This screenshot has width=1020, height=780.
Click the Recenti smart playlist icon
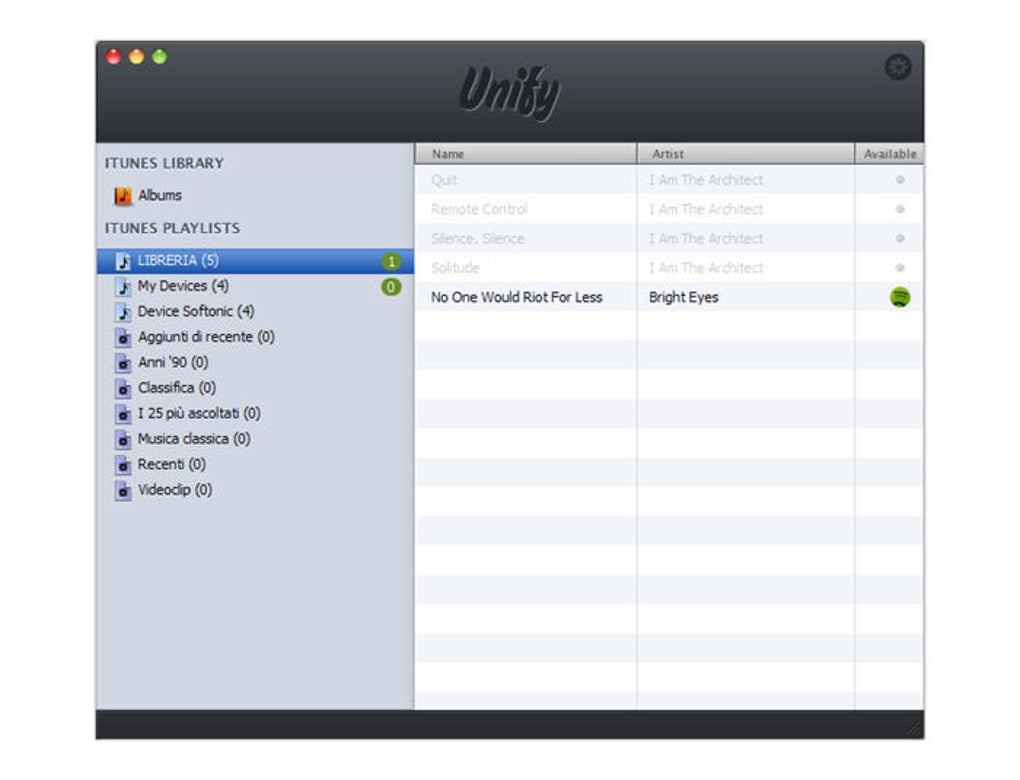125,464
